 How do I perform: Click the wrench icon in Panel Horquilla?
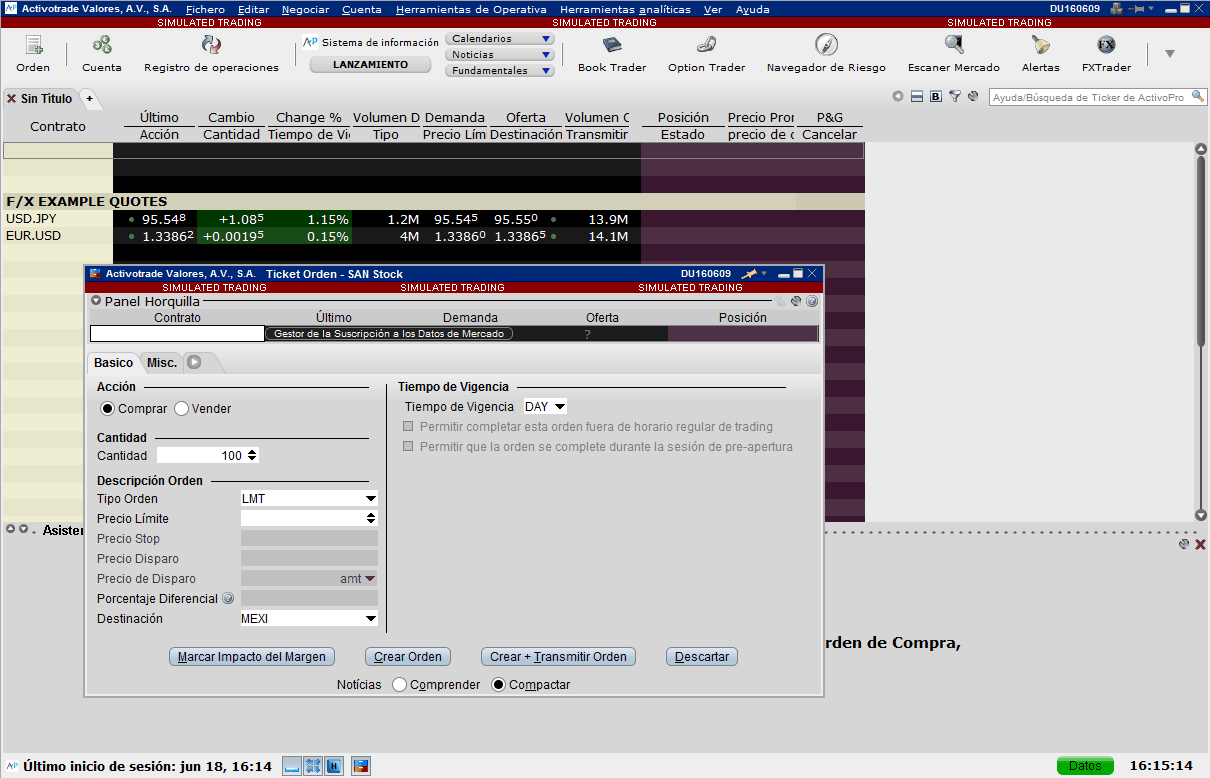[x=796, y=301]
